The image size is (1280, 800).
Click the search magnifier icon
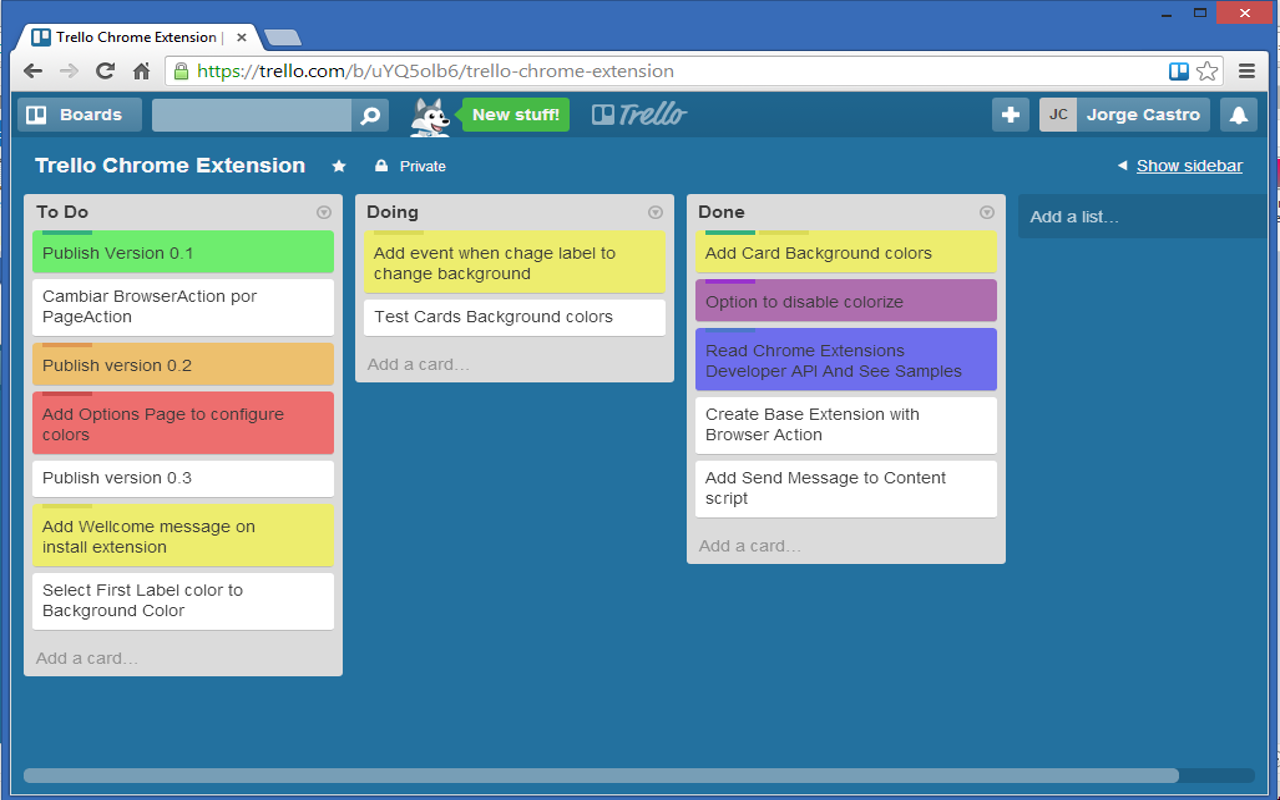tap(370, 115)
